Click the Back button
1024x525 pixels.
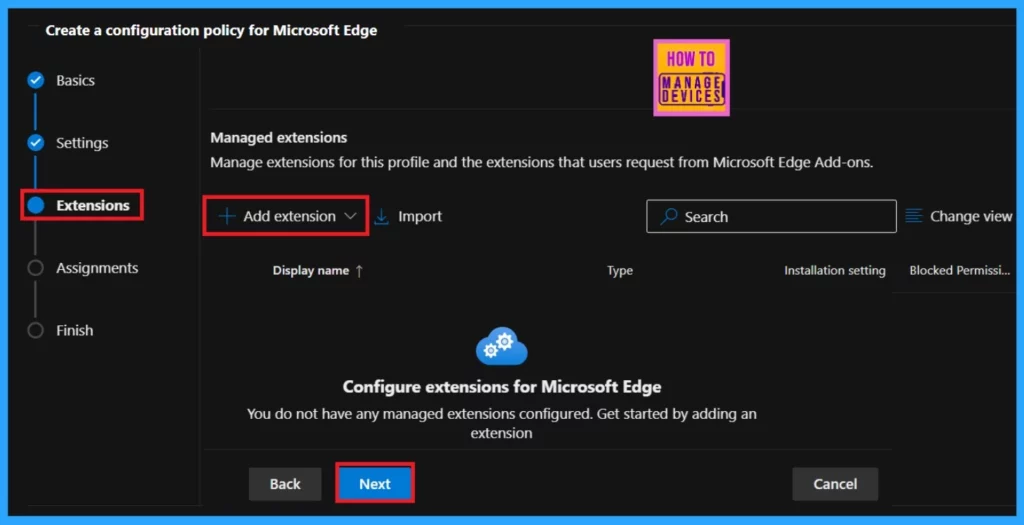(285, 484)
